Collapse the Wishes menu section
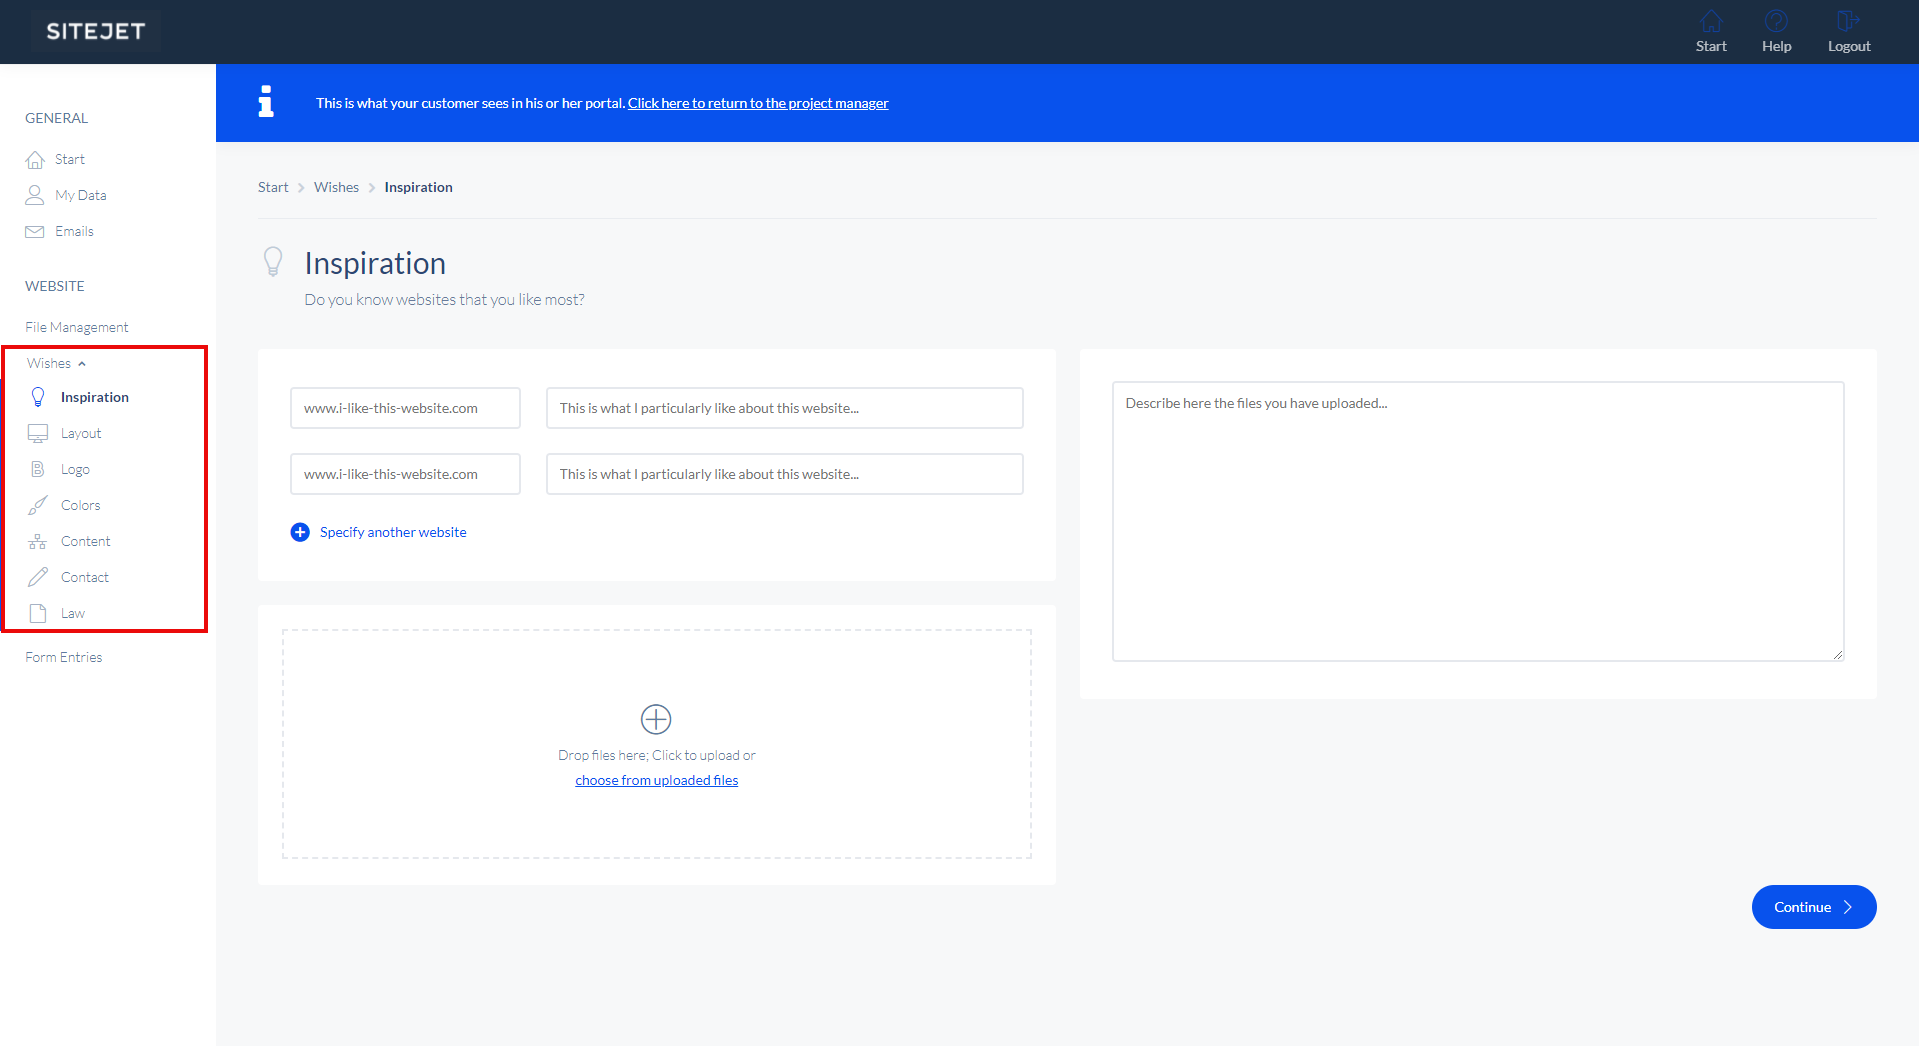The image size is (1919, 1046). tap(56, 363)
